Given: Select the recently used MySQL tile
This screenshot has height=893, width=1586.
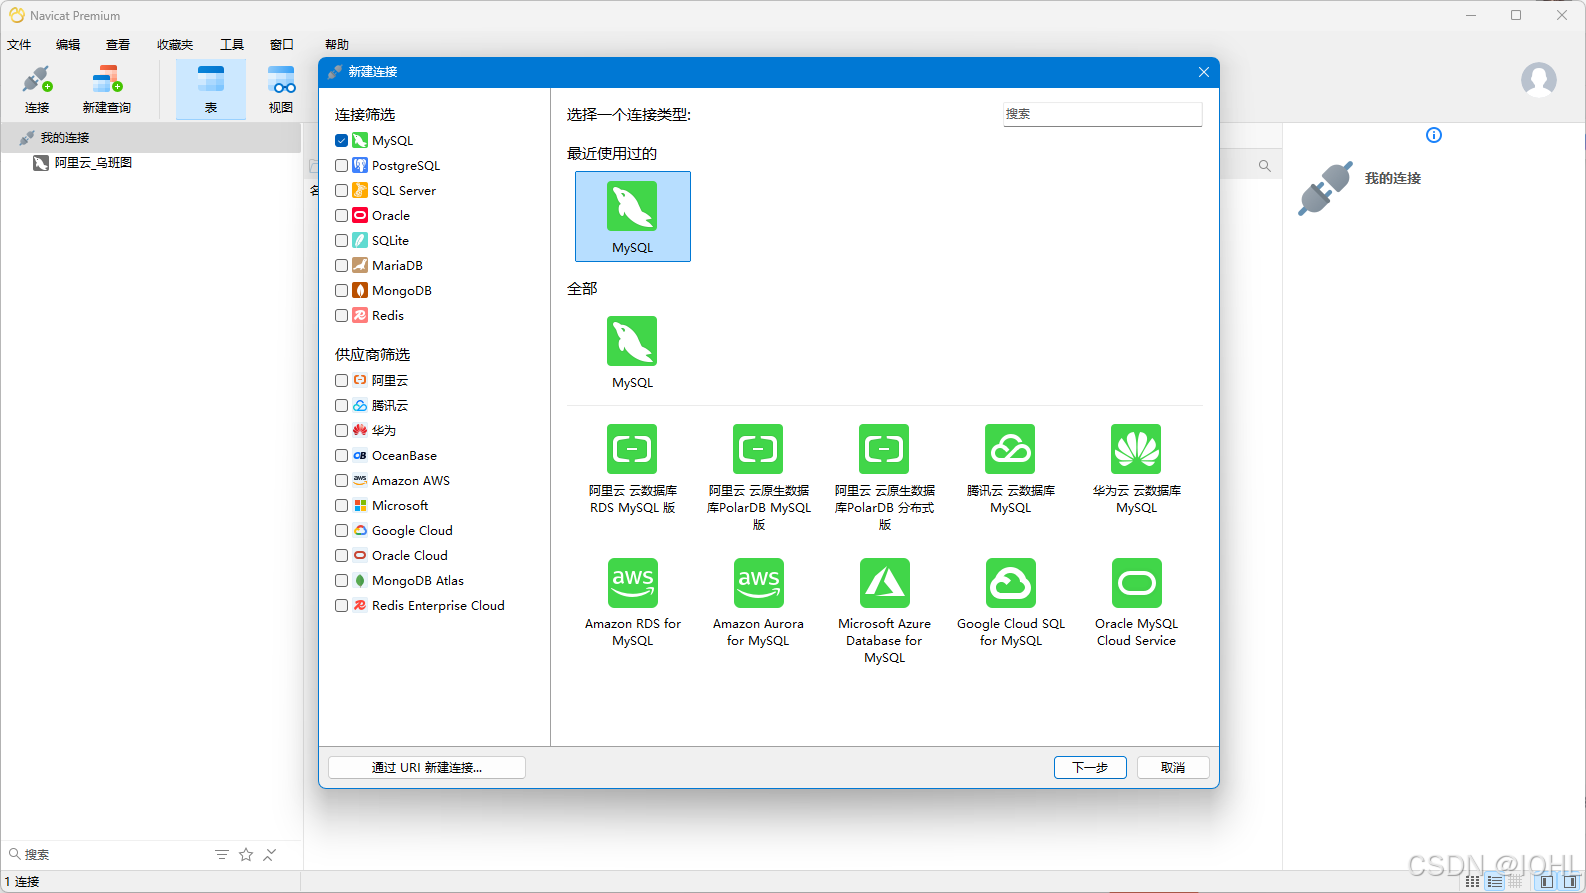Looking at the screenshot, I should coord(632,216).
